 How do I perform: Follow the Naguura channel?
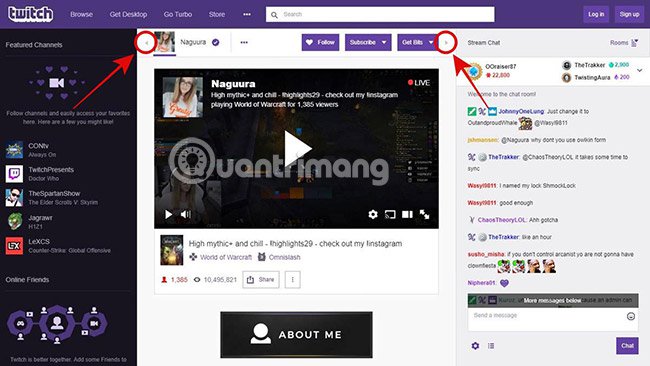320,42
